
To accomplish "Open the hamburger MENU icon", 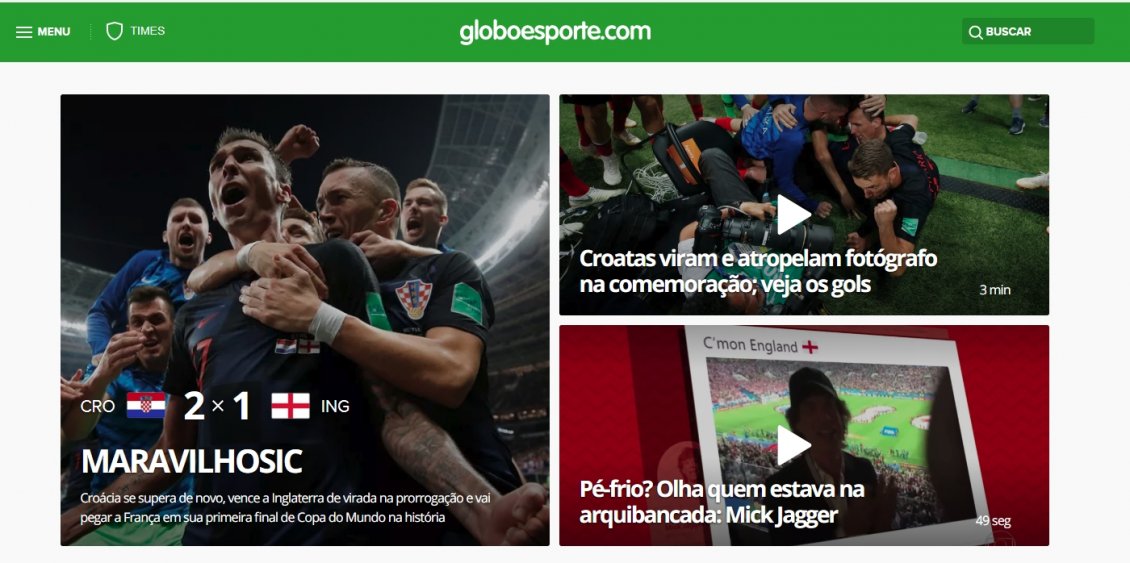I will click(x=24, y=32).
